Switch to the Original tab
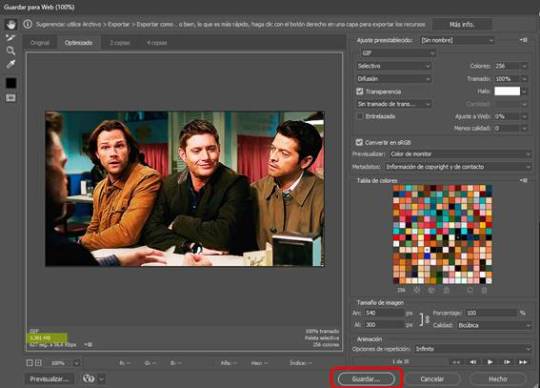This screenshot has height=388, width=540. 40,43
